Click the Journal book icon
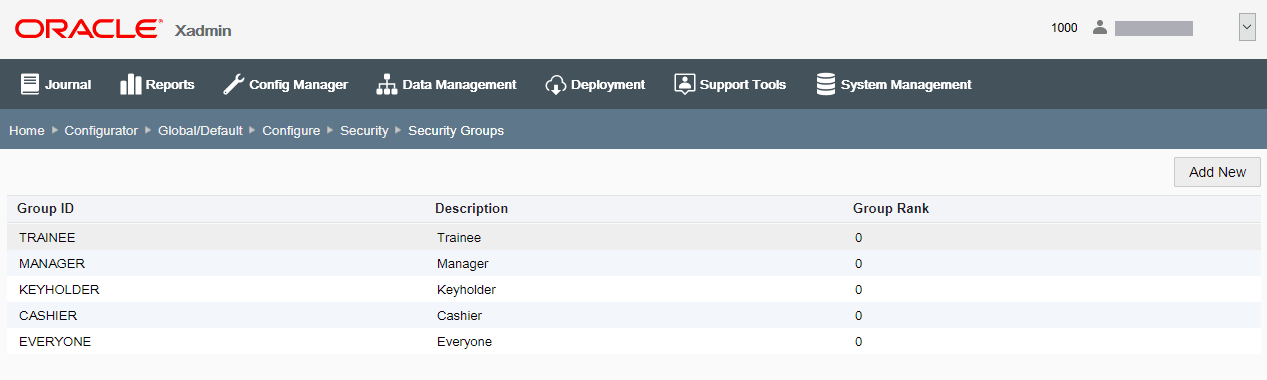 coord(30,84)
